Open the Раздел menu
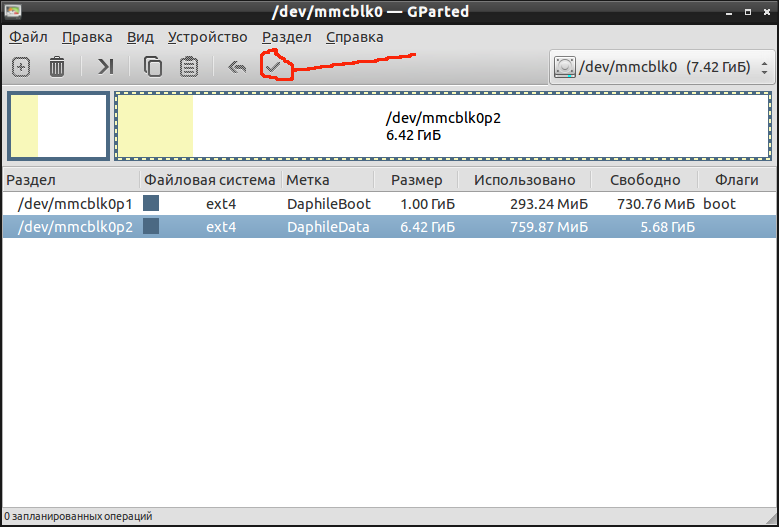Image resolution: width=779 pixels, height=527 pixels. (x=287, y=37)
